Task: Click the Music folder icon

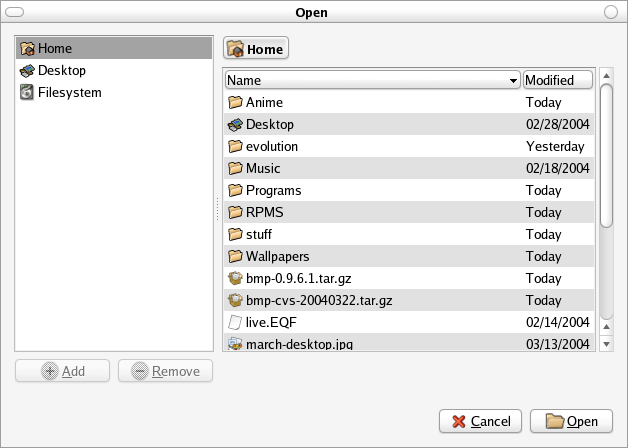Action: (x=235, y=168)
